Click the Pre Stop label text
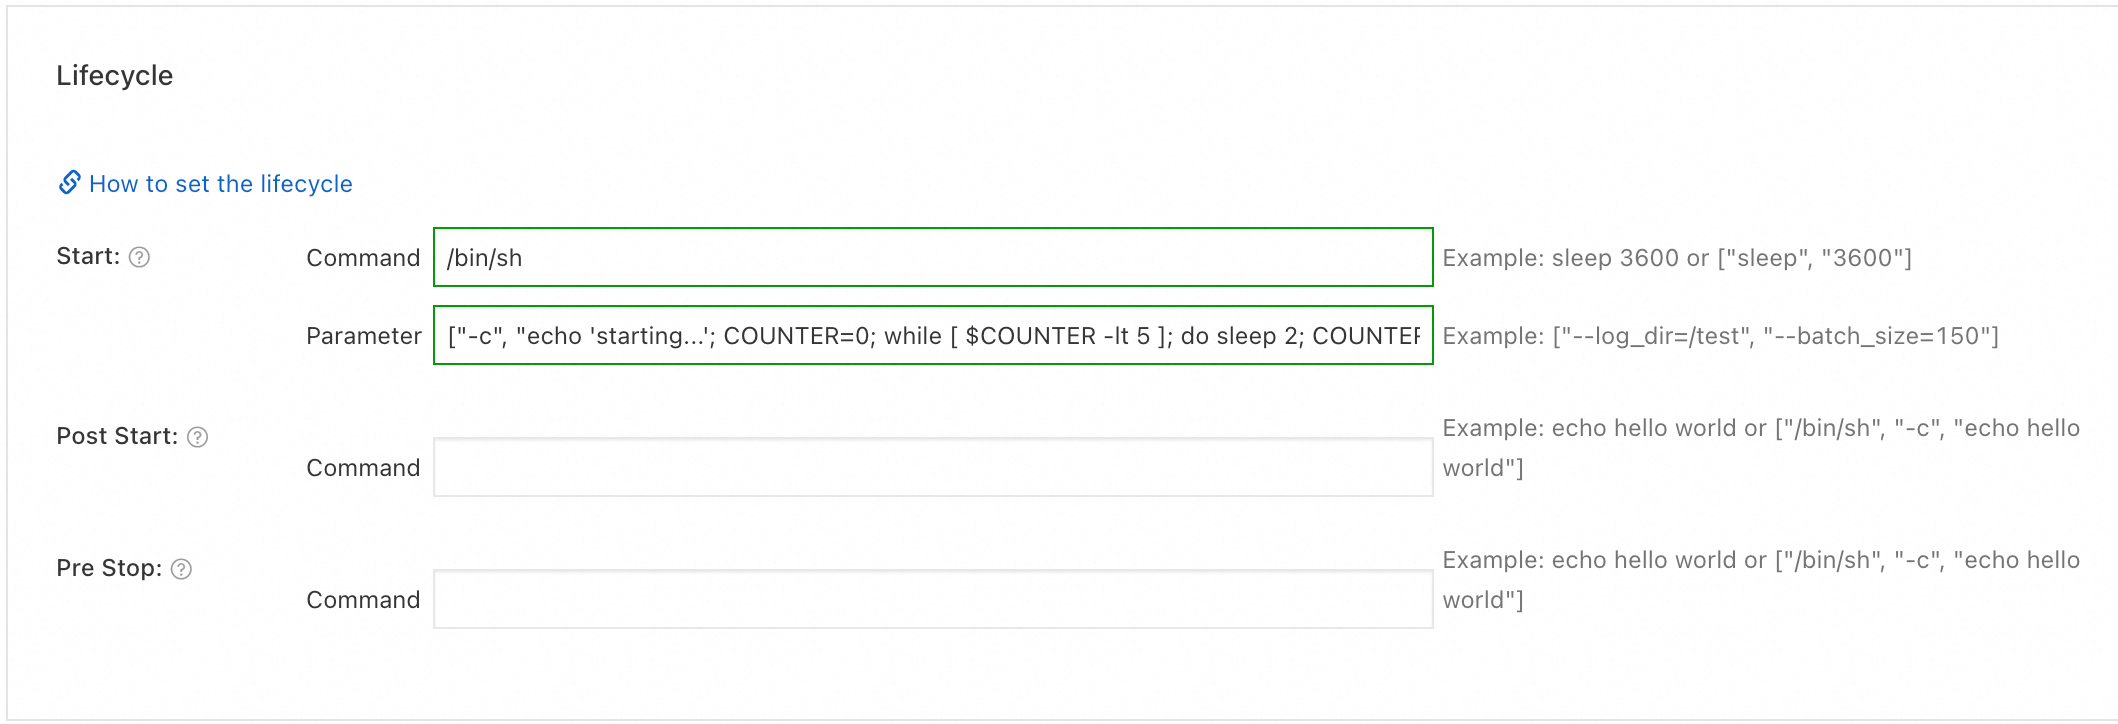Image resolution: width=2118 pixels, height=724 pixels. (108, 569)
